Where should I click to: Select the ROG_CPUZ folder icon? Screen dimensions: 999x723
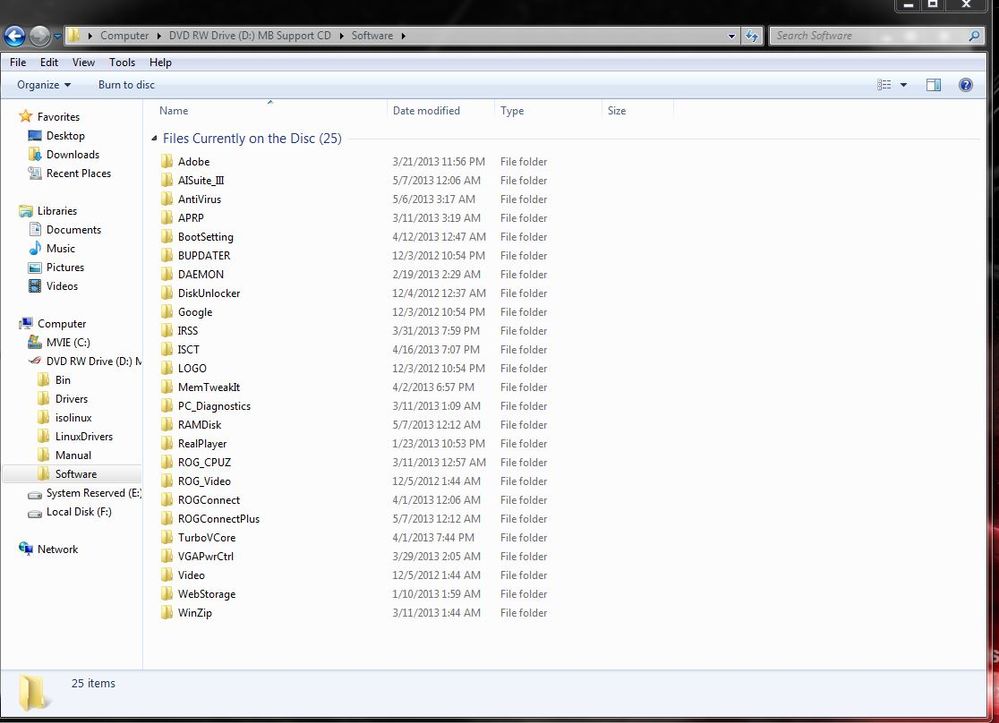pyautogui.click(x=166, y=462)
